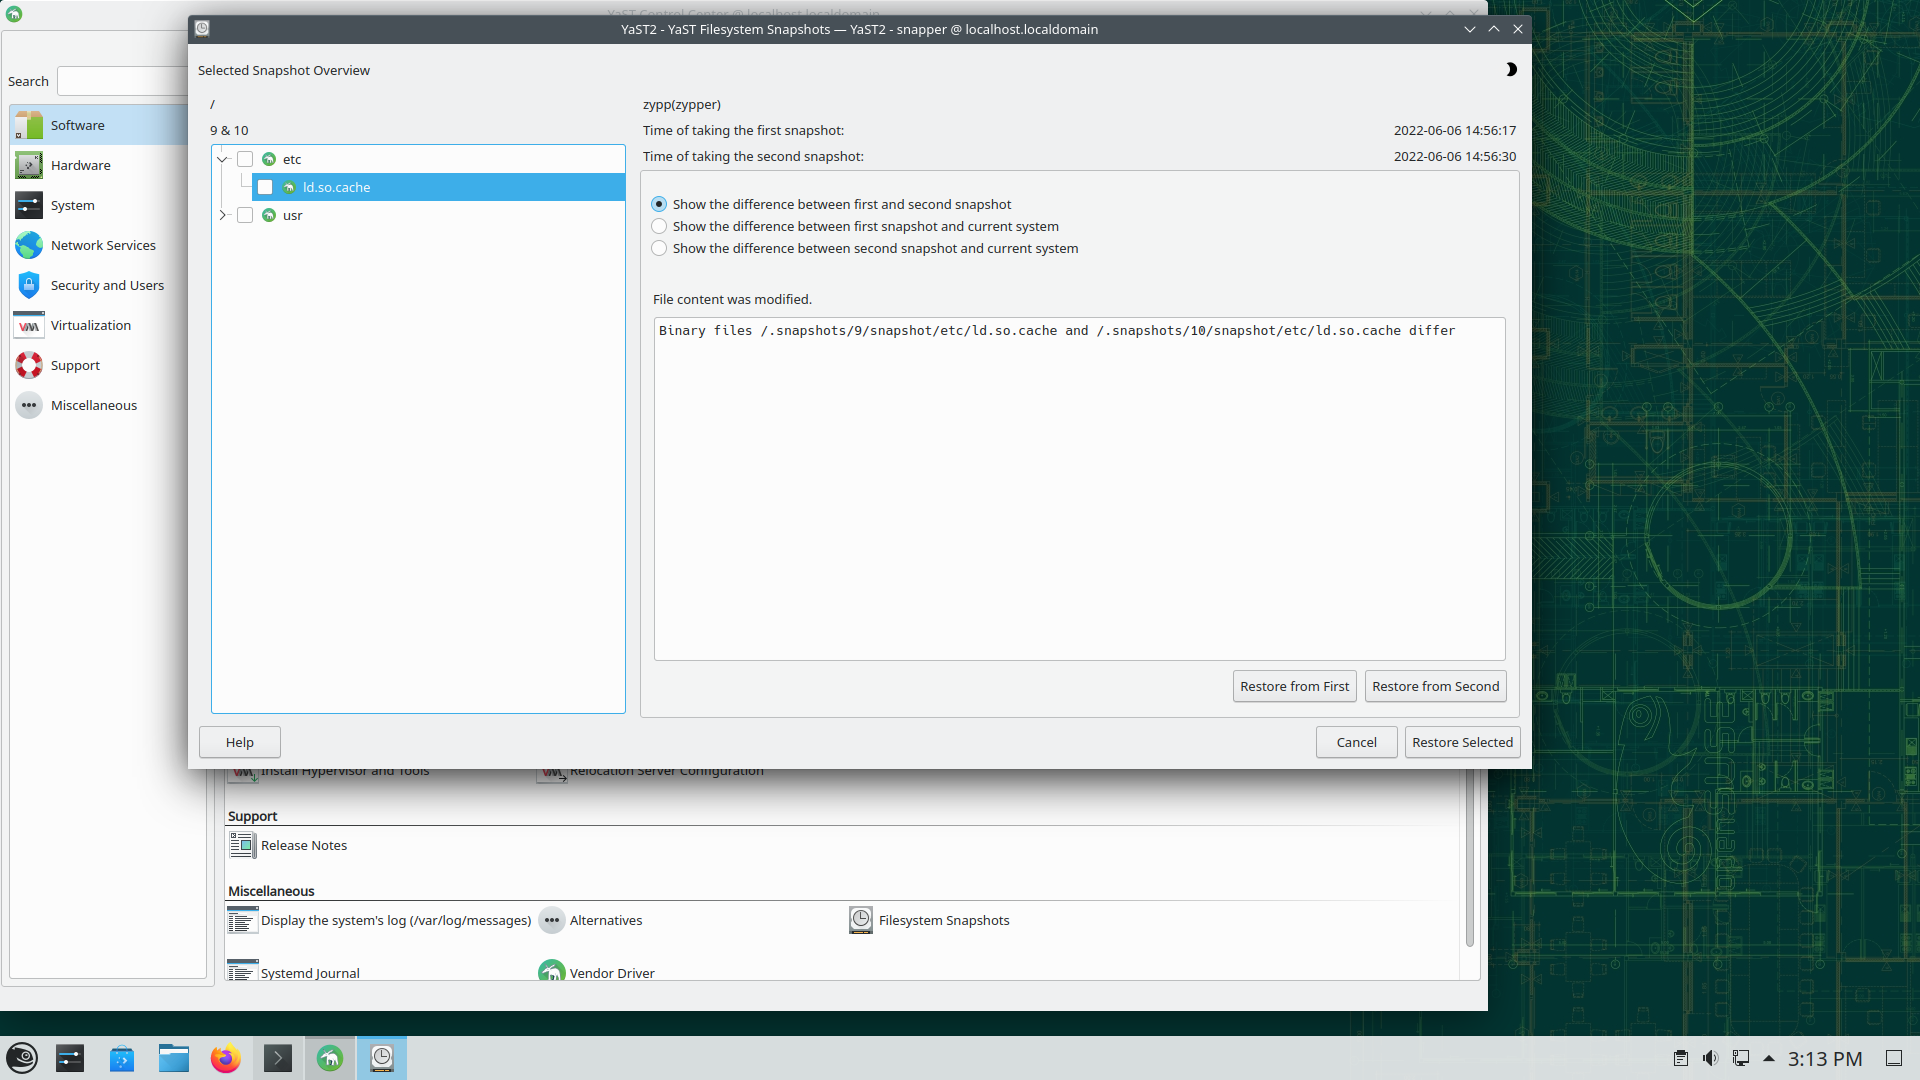
Task: Open the file manager from the taskbar
Action: (x=174, y=1058)
